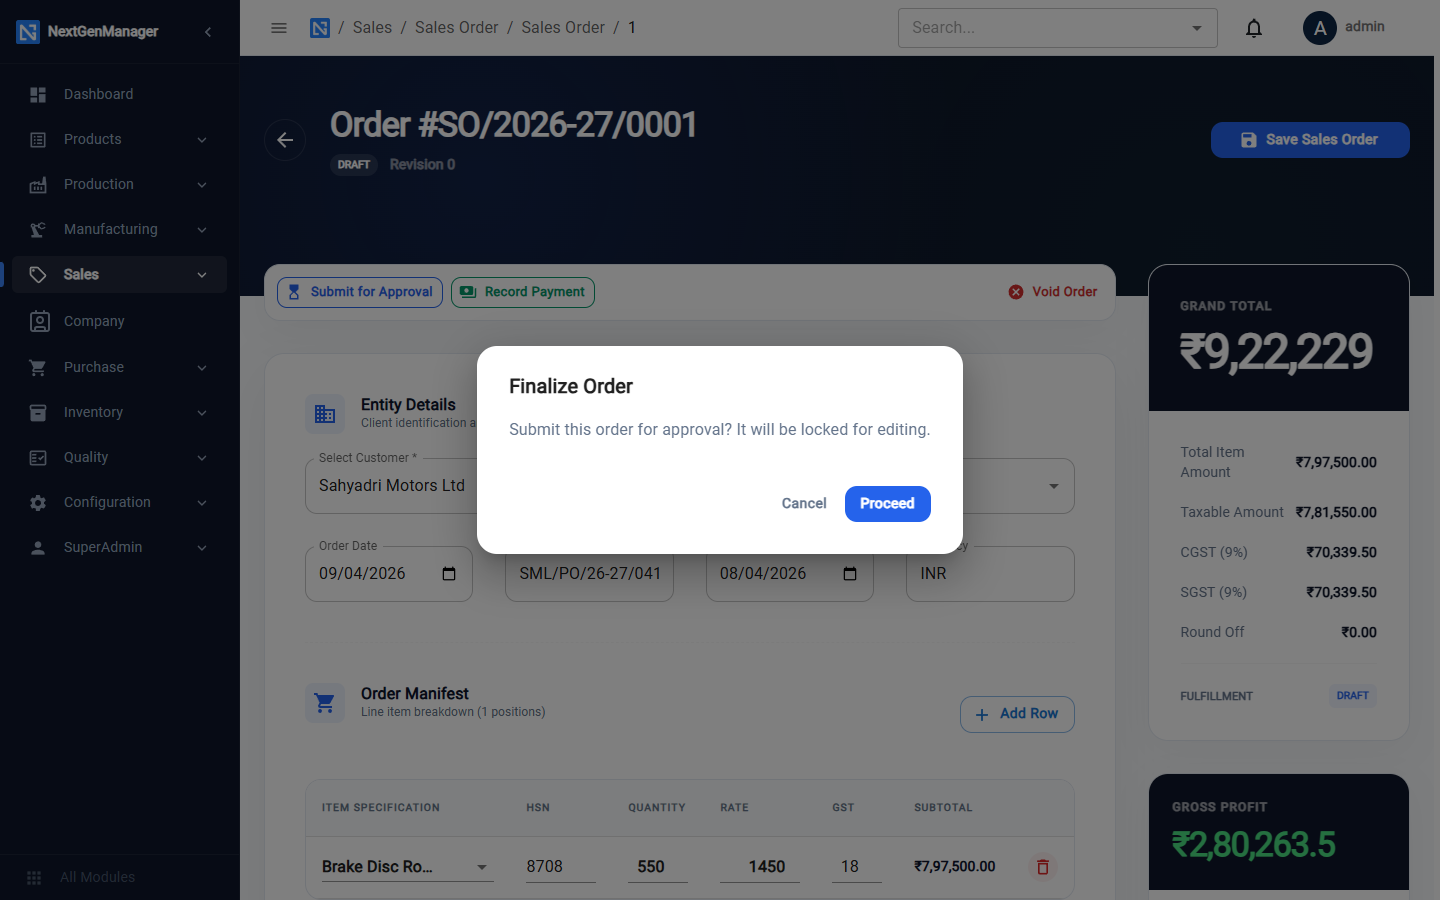This screenshot has height=900, width=1440.
Task: Click the Dashboard icon in sidebar
Action: point(38,95)
